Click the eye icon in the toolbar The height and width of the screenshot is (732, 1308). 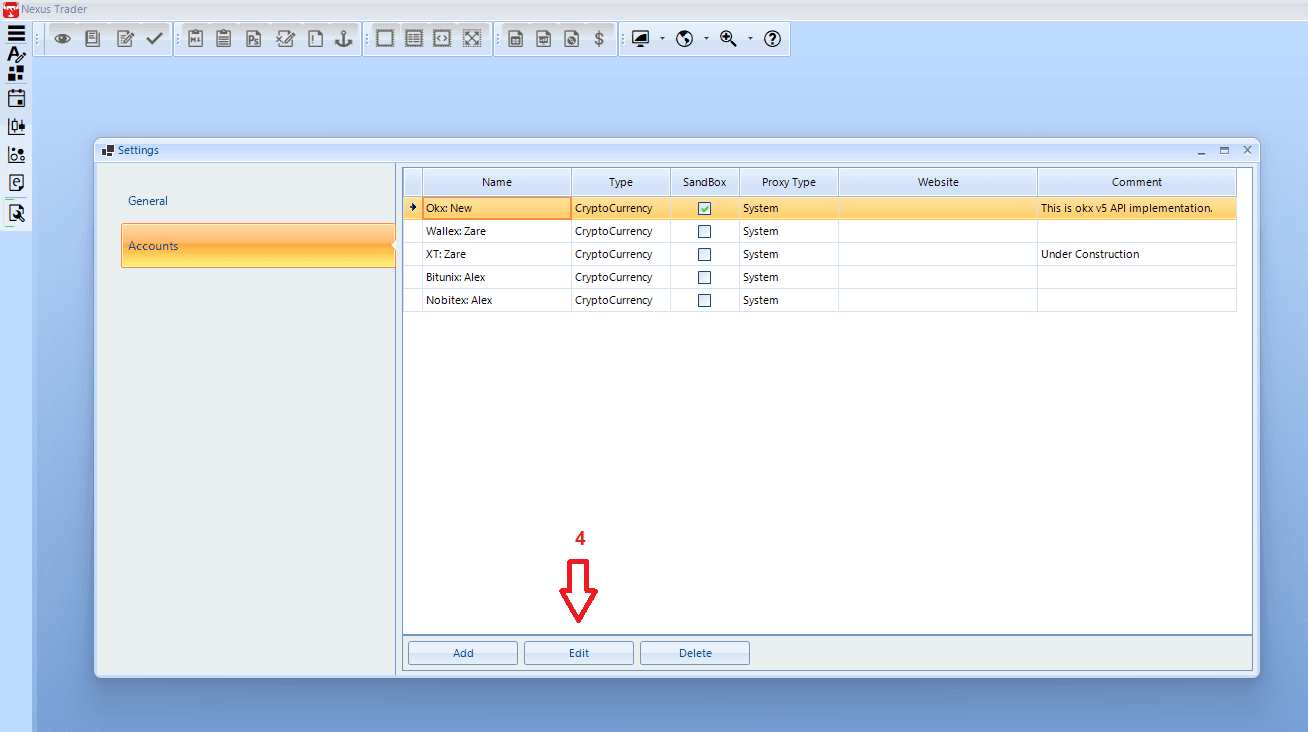[x=62, y=39]
